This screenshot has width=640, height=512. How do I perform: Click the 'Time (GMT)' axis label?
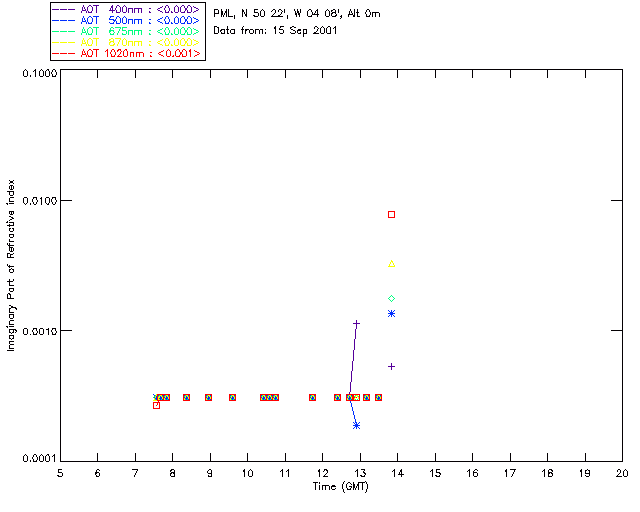click(341, 487)
